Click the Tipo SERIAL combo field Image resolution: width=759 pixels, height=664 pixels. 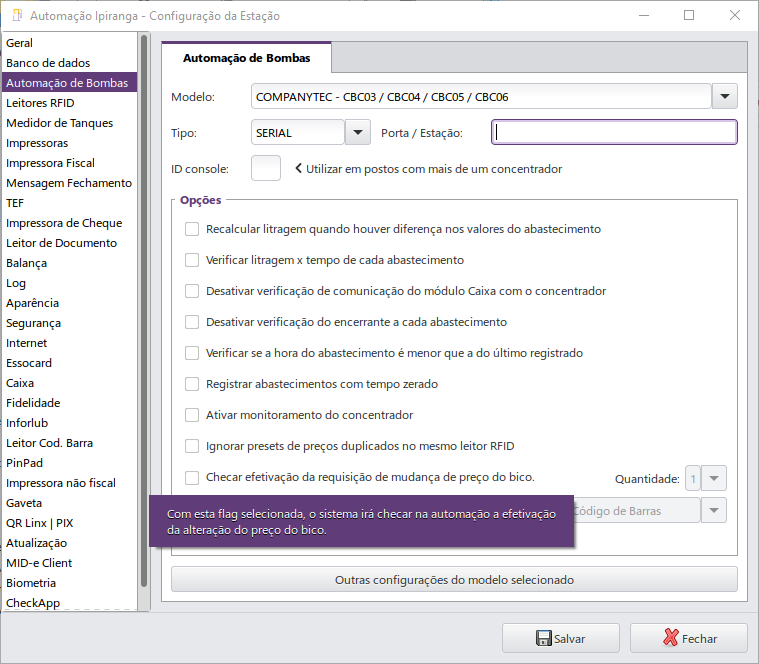[298, 132]
